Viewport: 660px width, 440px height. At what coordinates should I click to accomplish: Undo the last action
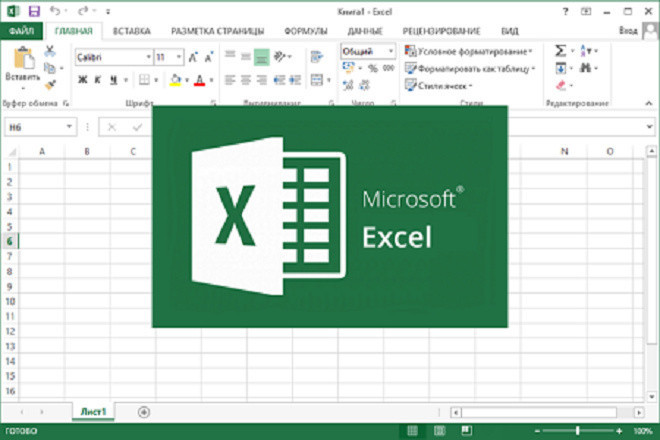click(55, 11)
